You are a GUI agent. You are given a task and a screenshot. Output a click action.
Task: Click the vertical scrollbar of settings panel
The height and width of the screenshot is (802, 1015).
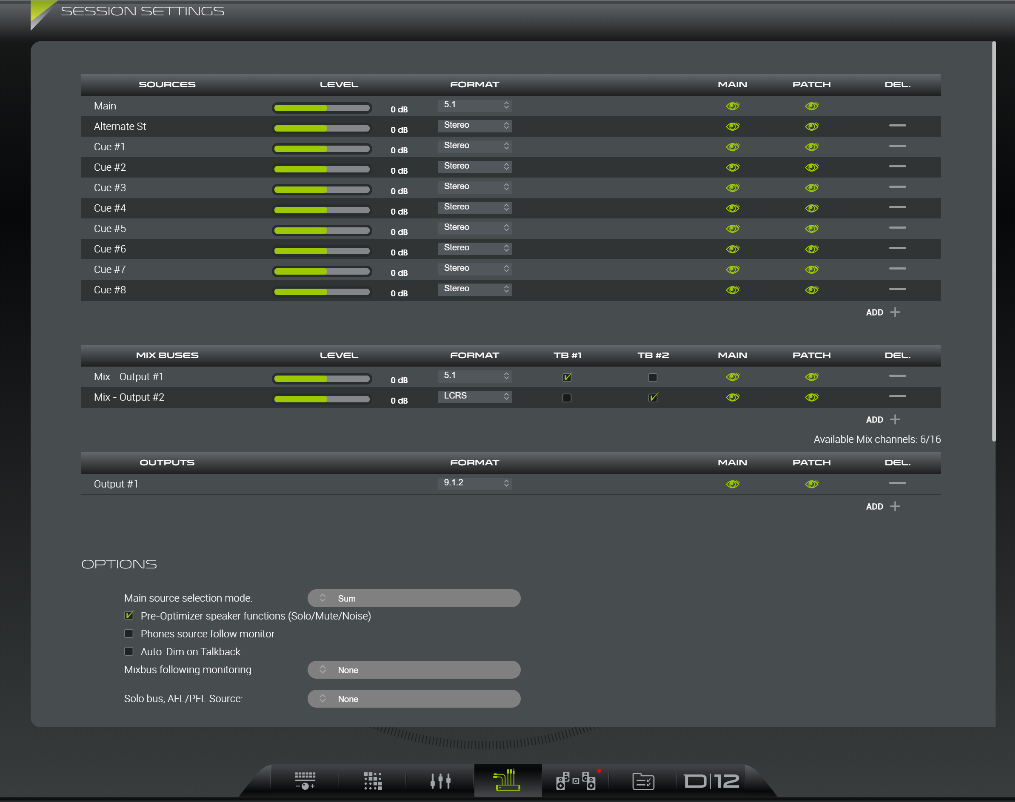click(994, 241)
